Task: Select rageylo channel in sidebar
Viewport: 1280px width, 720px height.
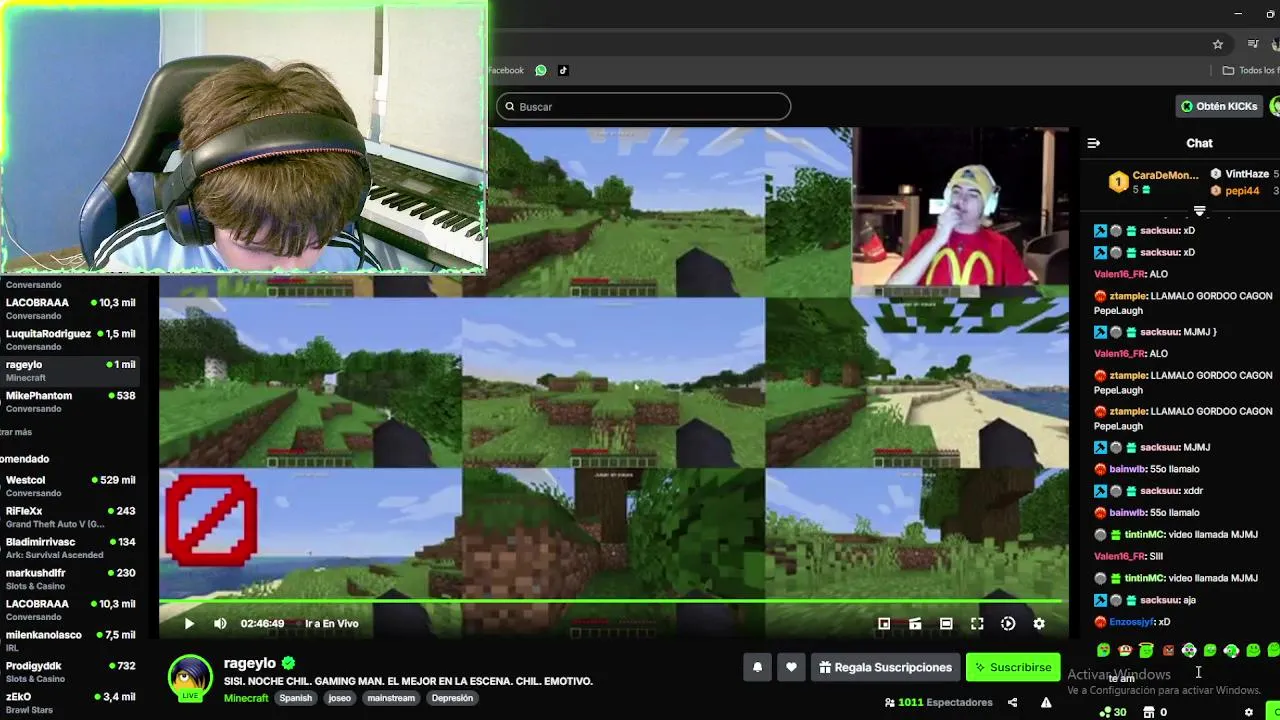Action: (x=70, y=371)
